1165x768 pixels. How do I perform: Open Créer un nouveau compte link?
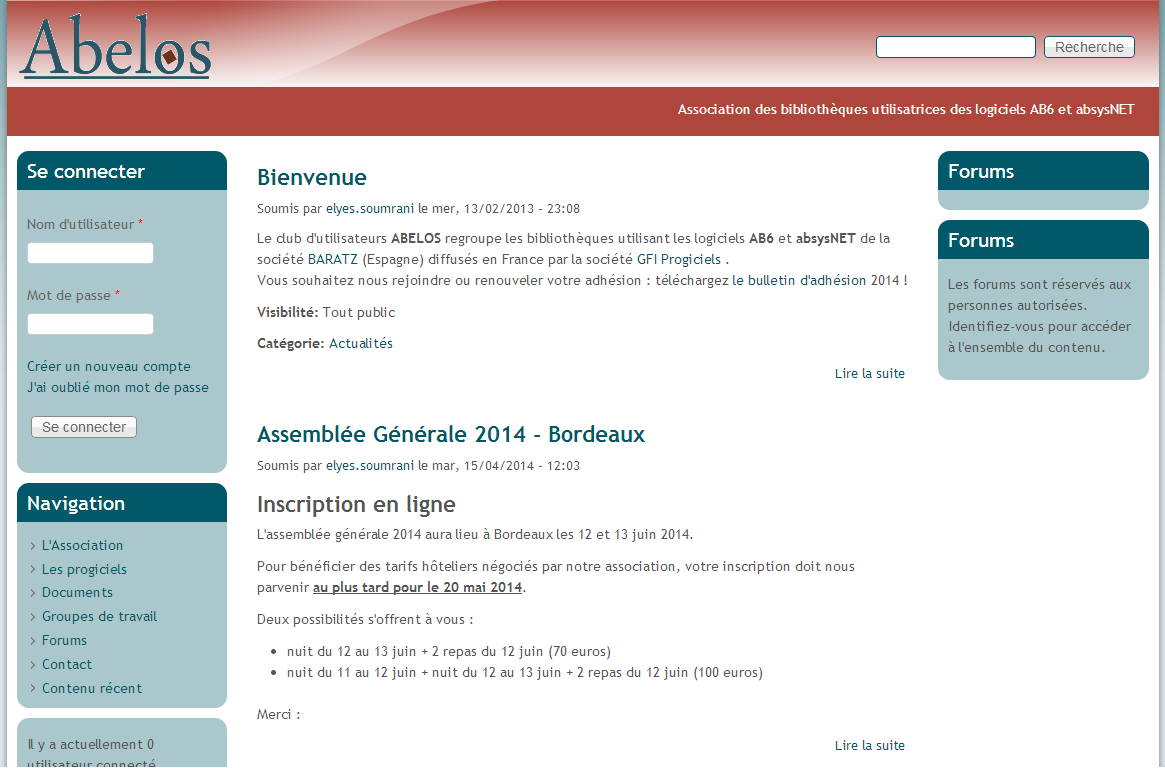coord(109,366)
